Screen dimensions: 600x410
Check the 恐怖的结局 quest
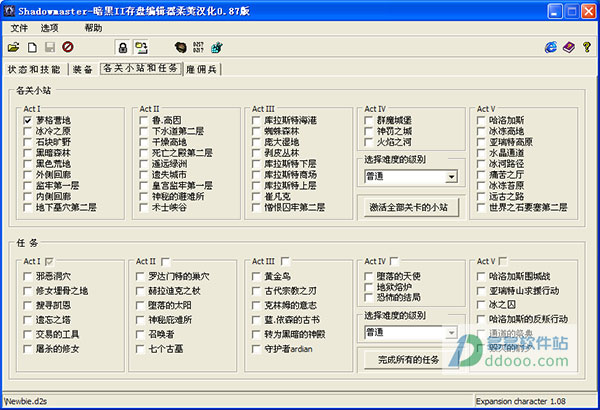[369, 297]
